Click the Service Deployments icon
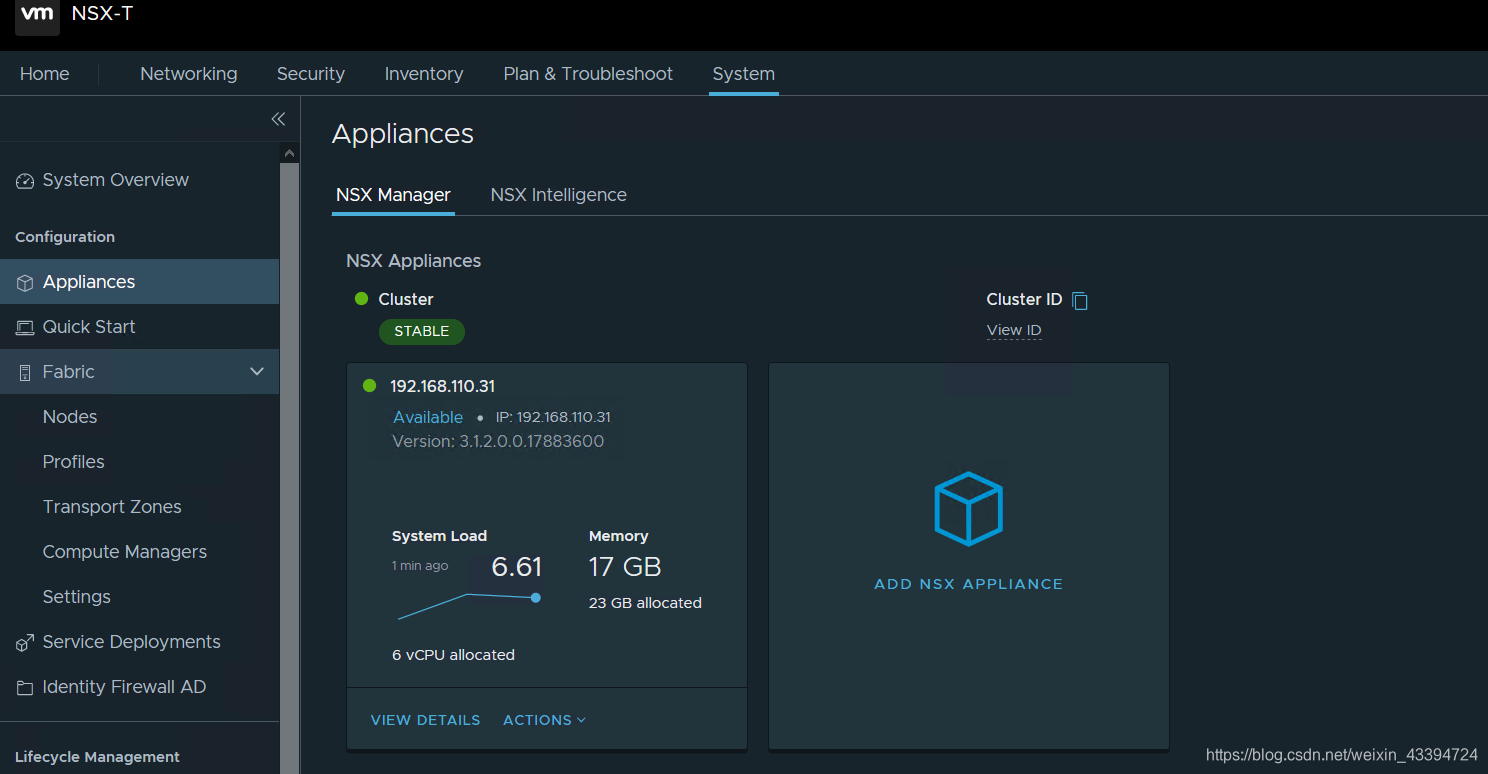This screenshot has height=774, width=1488. [x=25, y=643]
